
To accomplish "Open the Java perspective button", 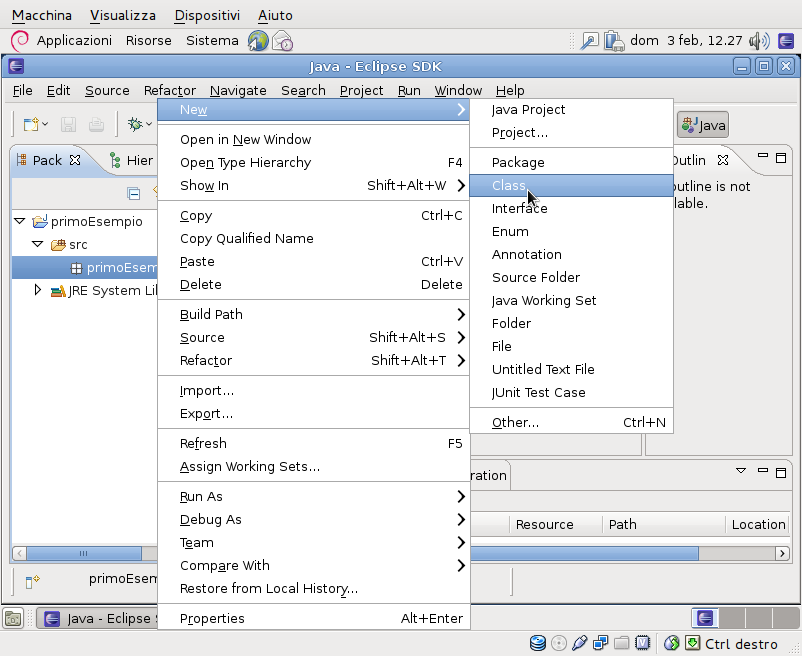I will [703, 125].
